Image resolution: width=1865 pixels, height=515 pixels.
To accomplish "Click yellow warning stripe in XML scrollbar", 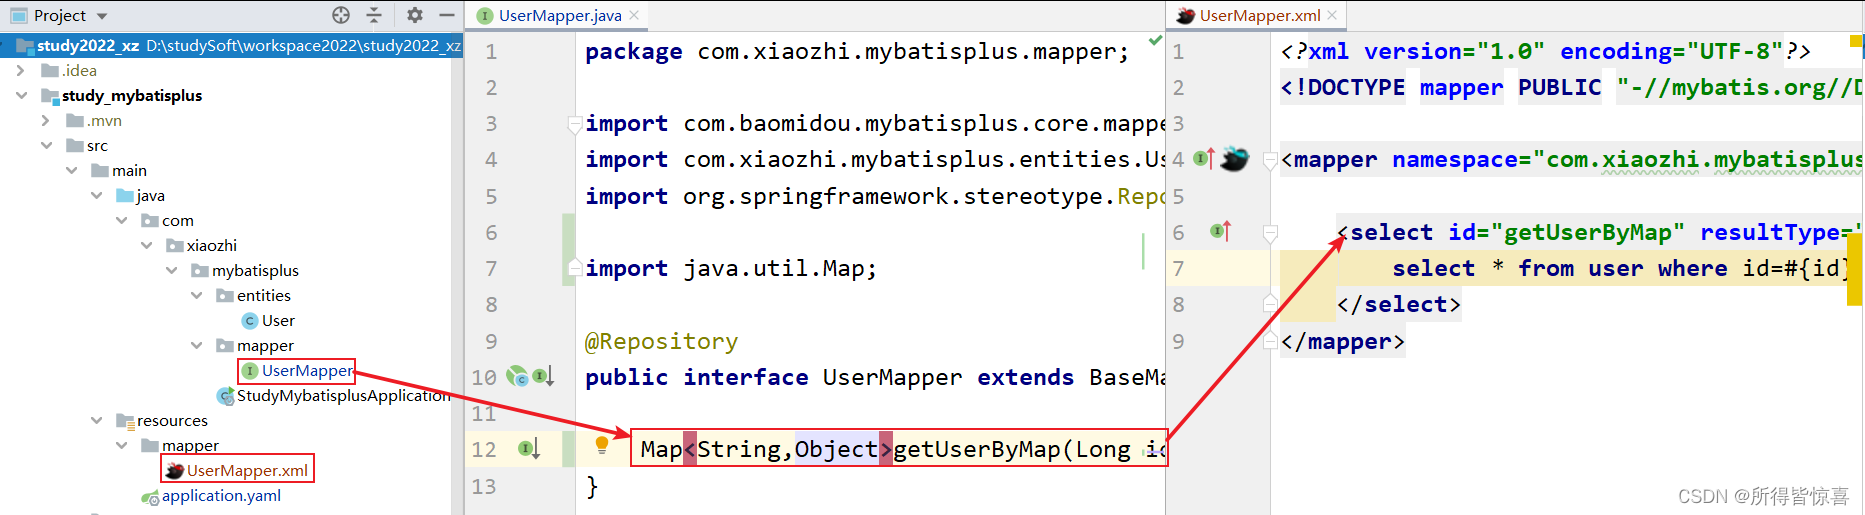I will pyautogui.click(x=1856, y=268).
